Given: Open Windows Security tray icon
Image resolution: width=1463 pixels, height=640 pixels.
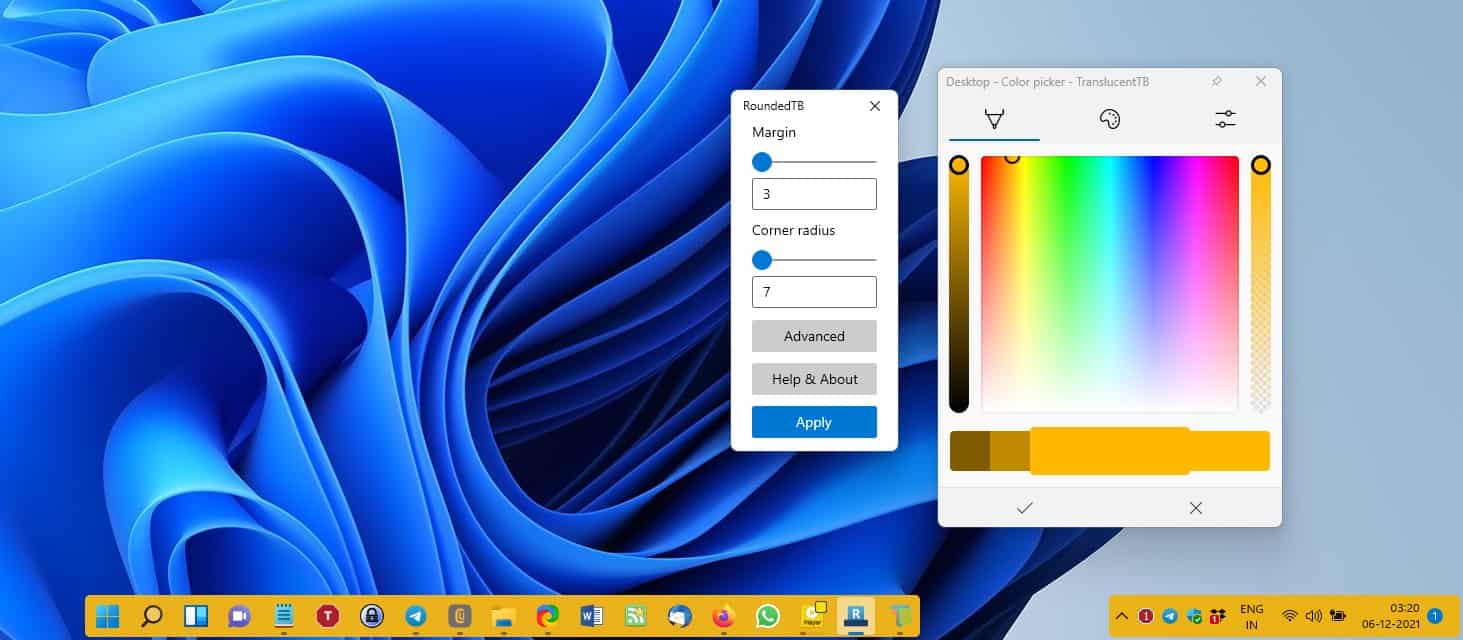Looking at the screenshot, I should [1193, 616].
